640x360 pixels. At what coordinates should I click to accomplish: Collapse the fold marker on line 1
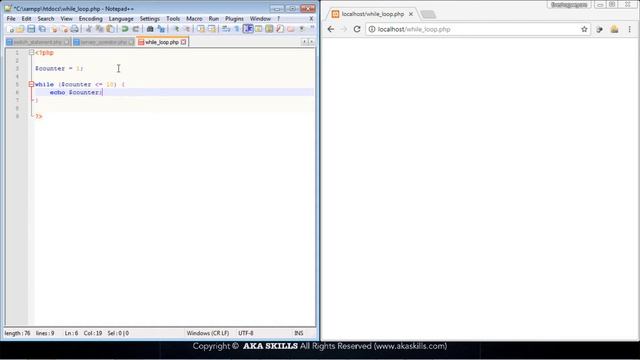(x=31, y=52)
